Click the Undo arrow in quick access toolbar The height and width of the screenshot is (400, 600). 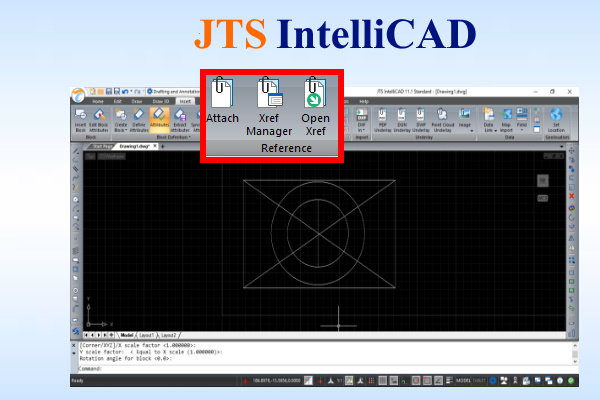coord(125,92)
